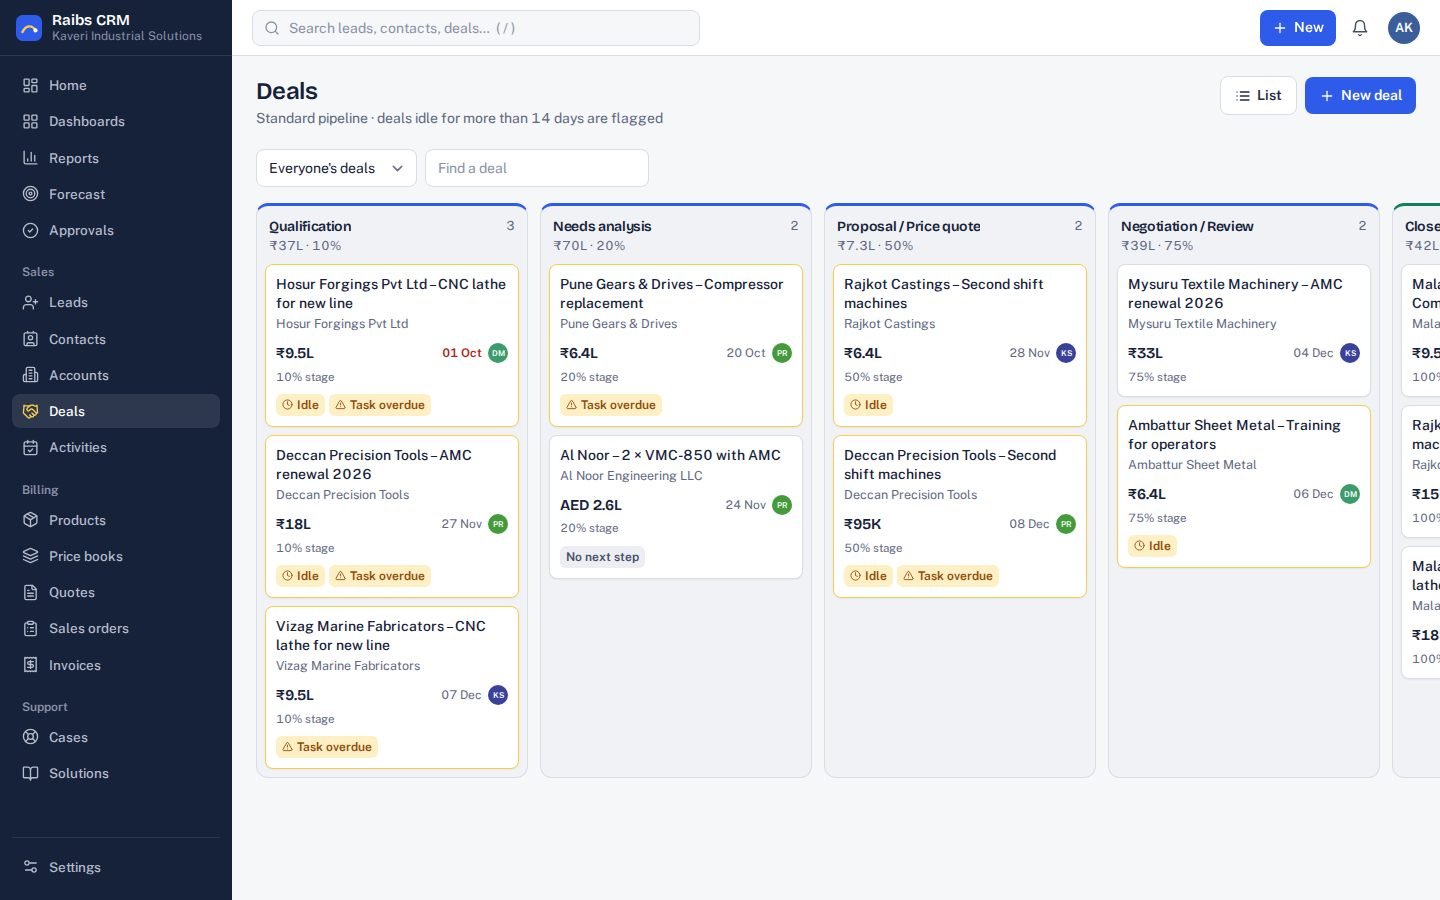Click the KS owner avatar on Vizag Marine deal
Viewport: 1440px width, 900px height.
[498, 695]
